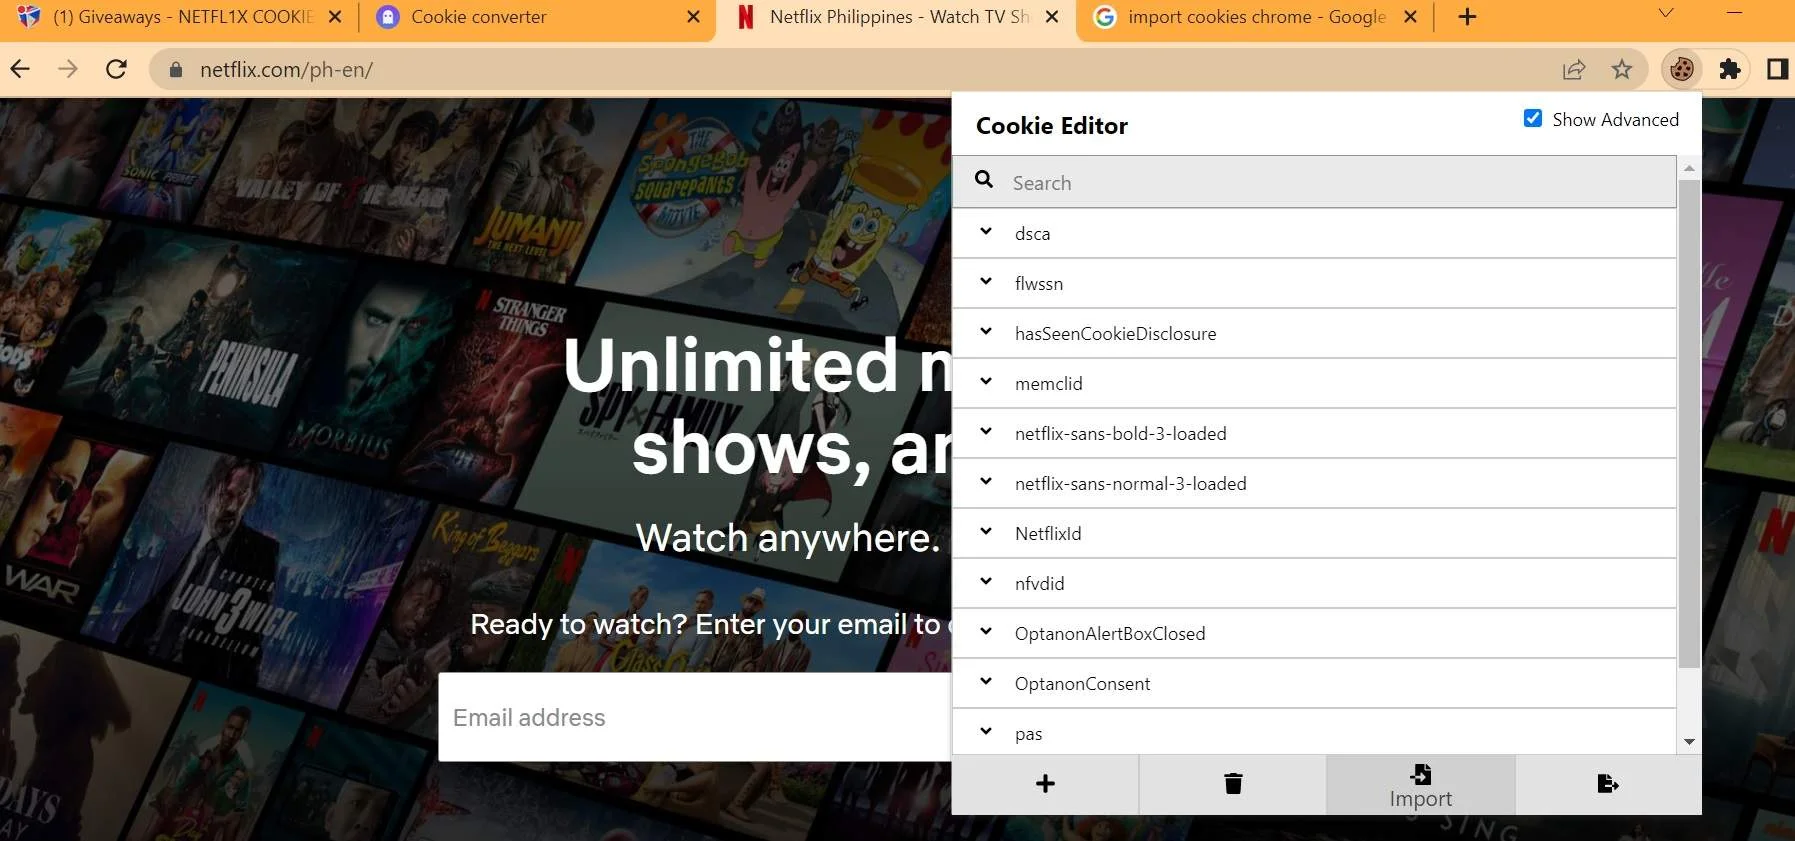
Task: Click the share page icon in address bar
Action: (1573, 69)
